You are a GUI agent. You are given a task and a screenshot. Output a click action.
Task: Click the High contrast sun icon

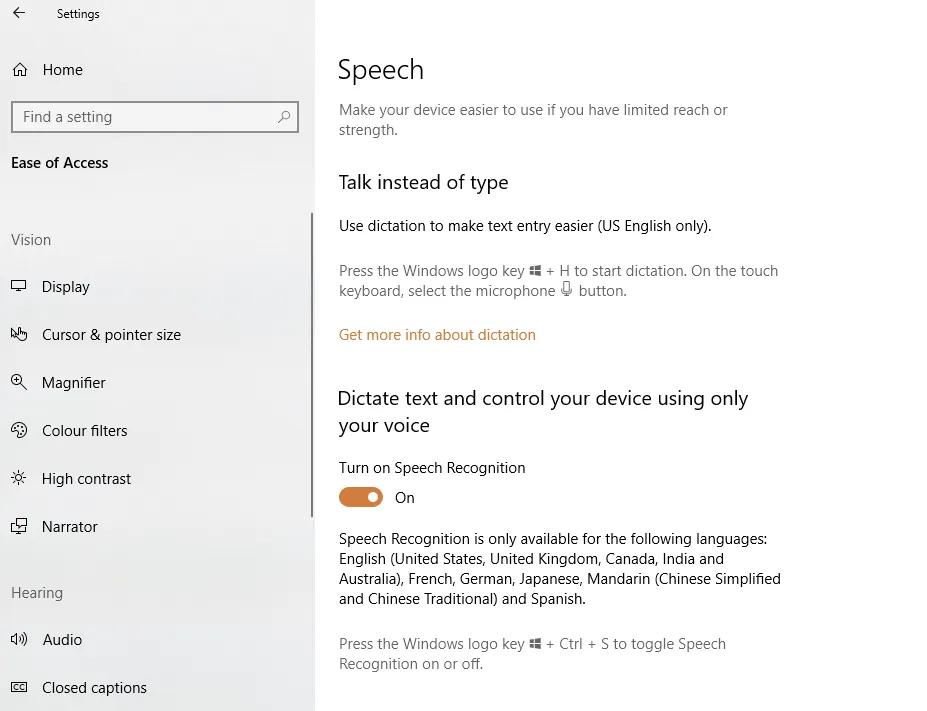tap(19, 478)
